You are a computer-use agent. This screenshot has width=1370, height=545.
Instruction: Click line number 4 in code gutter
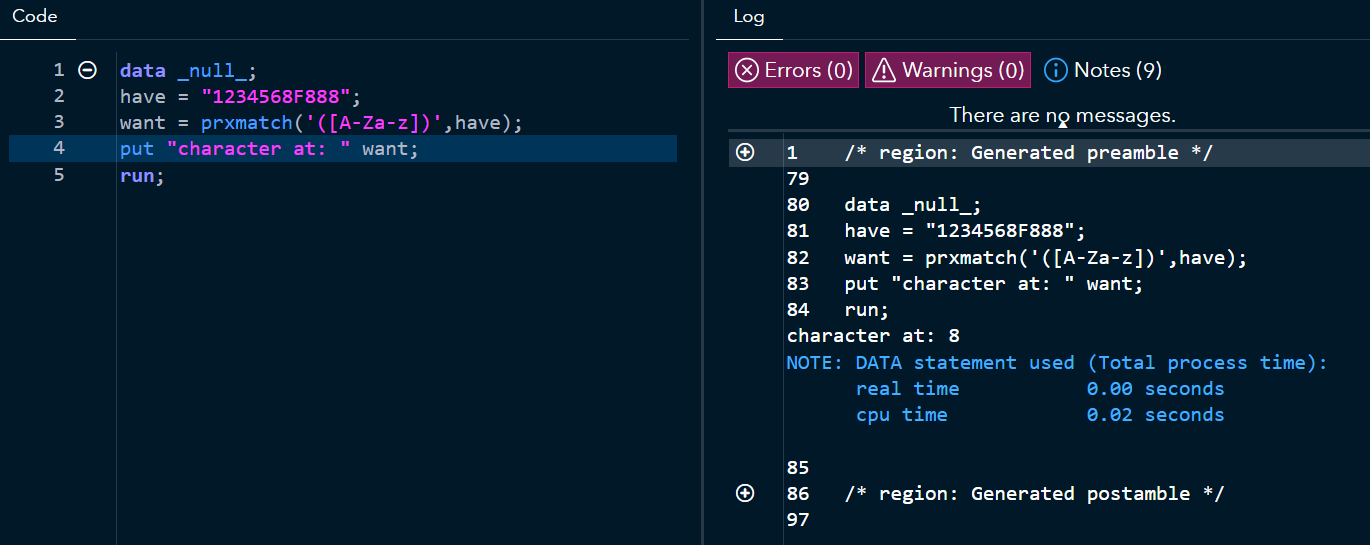(x=59, y=148)
